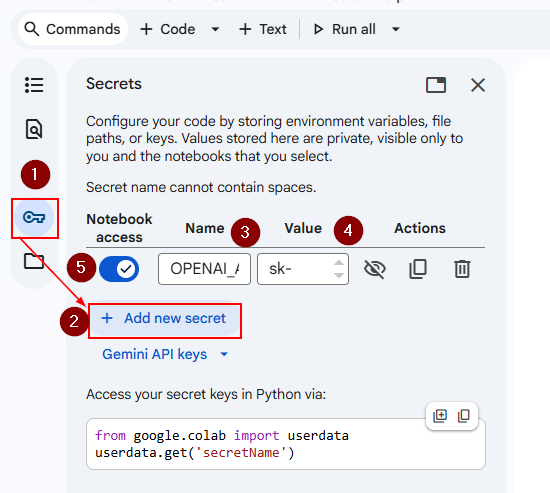Click the secret Name field OPENAI

tap(204, 269)
